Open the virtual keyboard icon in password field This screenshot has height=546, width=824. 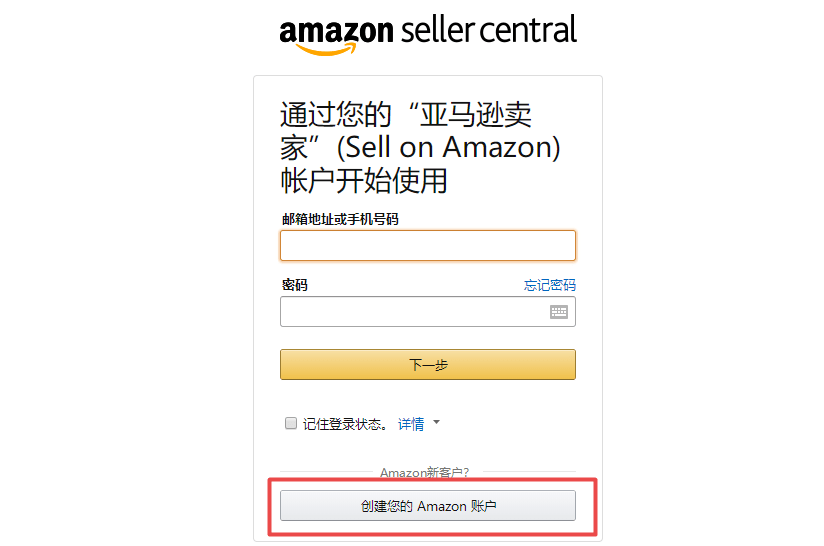point(559,312)
